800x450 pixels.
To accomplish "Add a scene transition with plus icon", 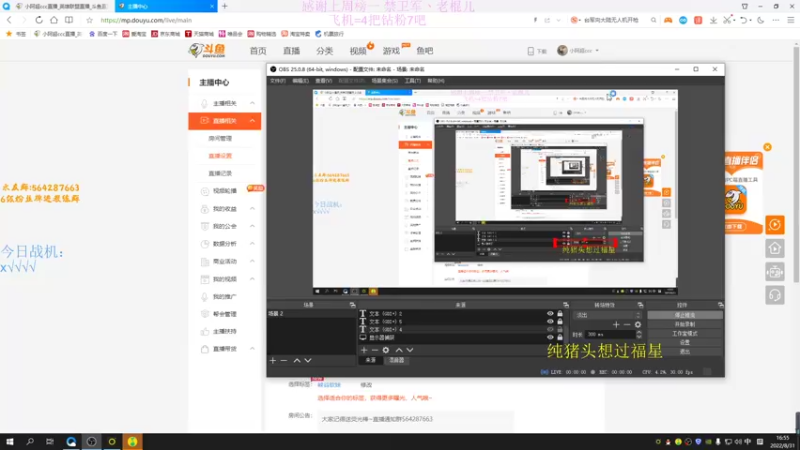I will (x=616, y=324).
